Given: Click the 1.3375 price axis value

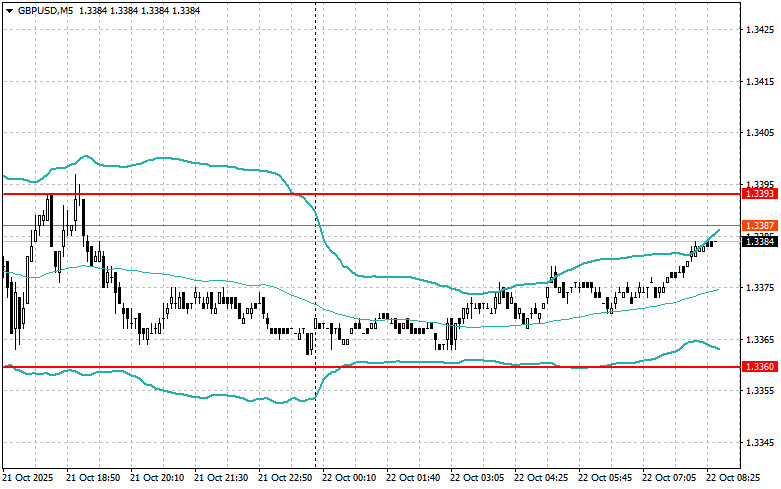Looking at the screenshot, I should pyautogui.click(x=760, y=288).
